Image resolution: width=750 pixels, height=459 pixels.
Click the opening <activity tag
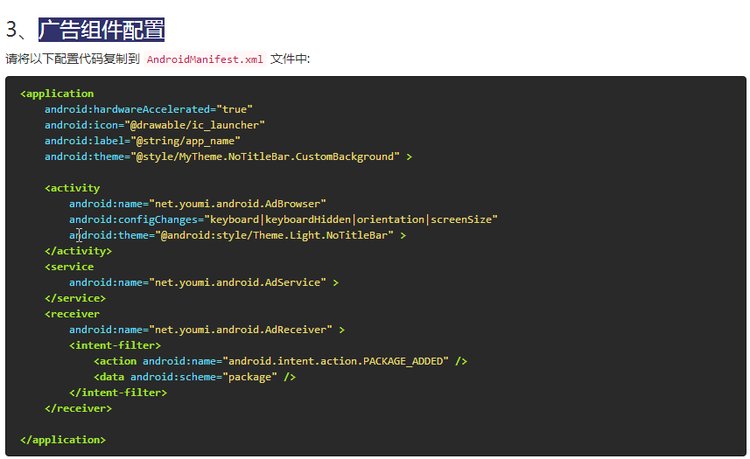pos(72,188)
